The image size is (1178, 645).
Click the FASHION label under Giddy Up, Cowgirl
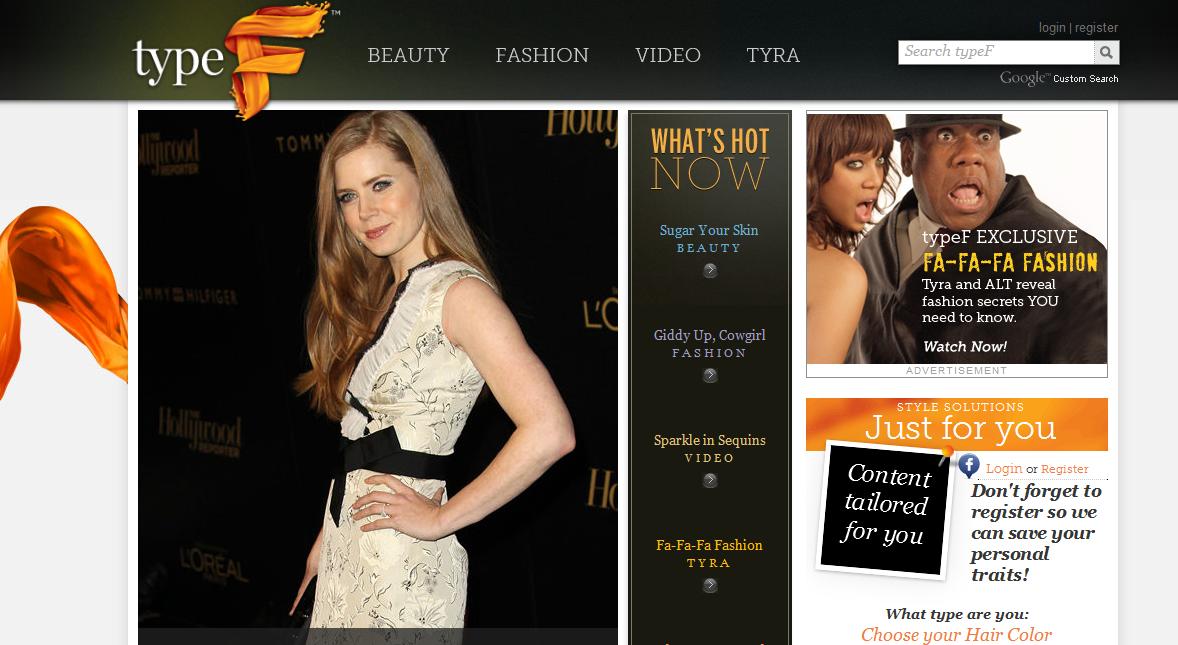click(709, 353)
